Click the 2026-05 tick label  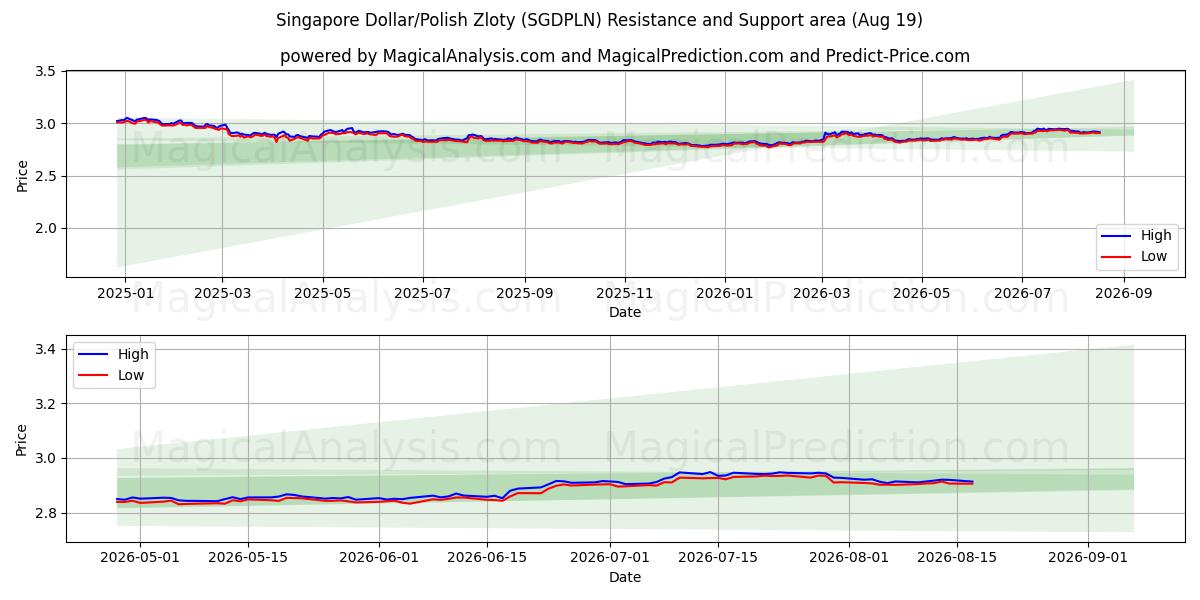922,294
